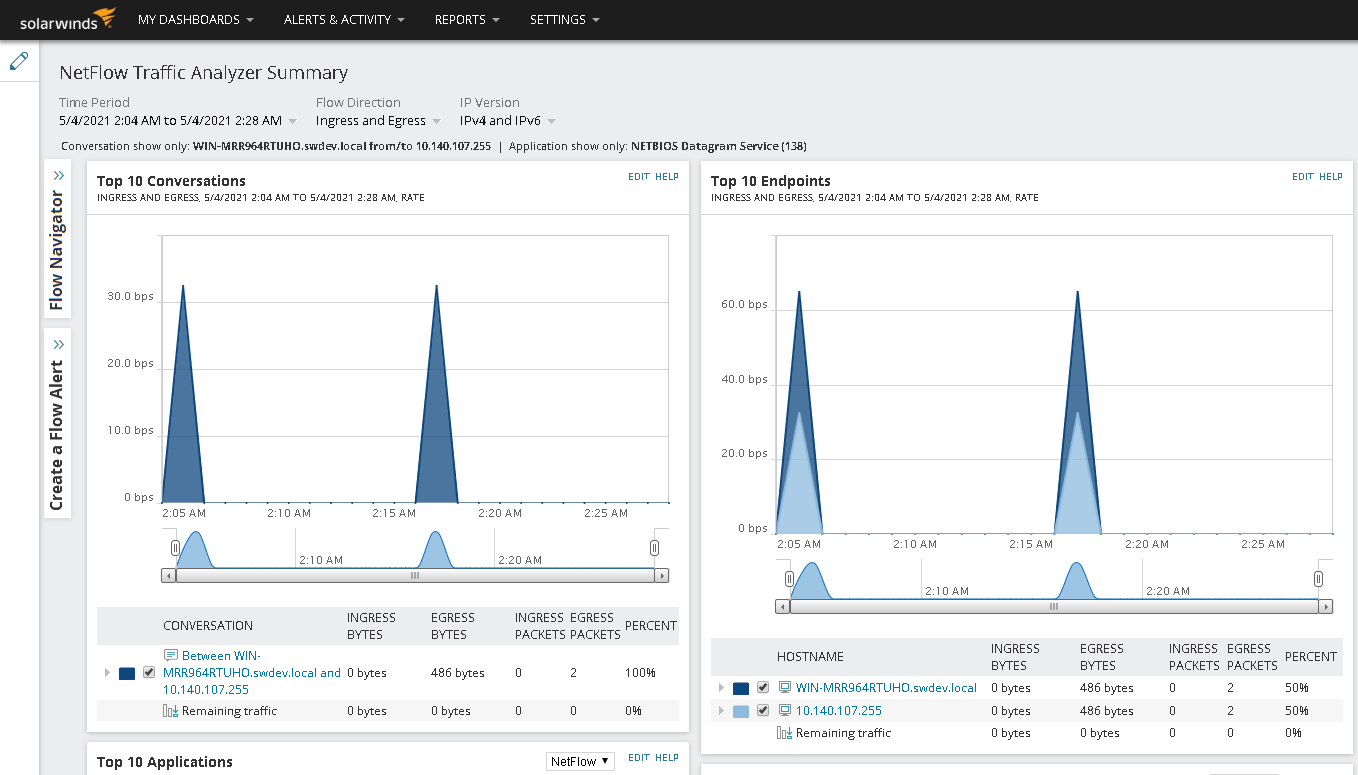Viewport: 1358px width, 775px height.
Task: Click Conversations chart right range handle
Action: (x=654, y=548)
